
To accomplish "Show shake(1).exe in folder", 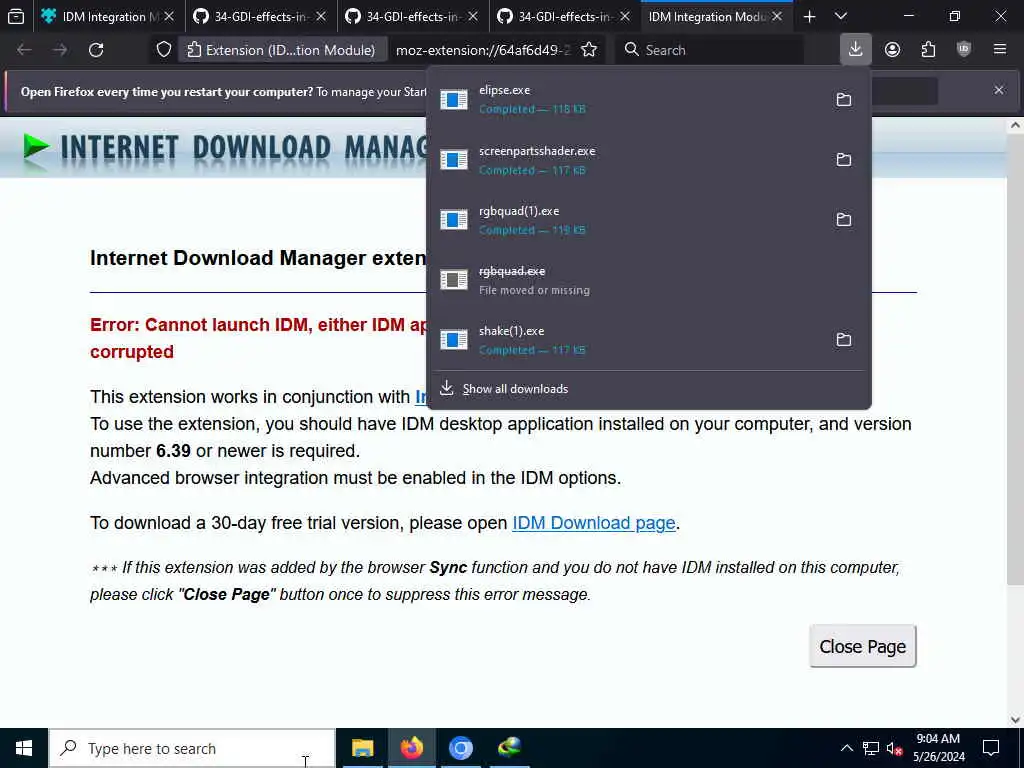I will (844, 340).
